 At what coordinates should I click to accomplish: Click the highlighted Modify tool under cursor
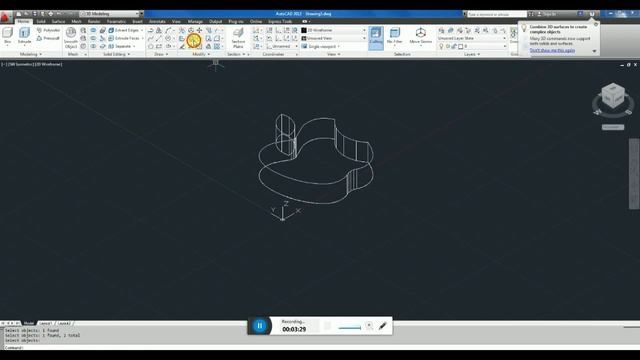194,40
